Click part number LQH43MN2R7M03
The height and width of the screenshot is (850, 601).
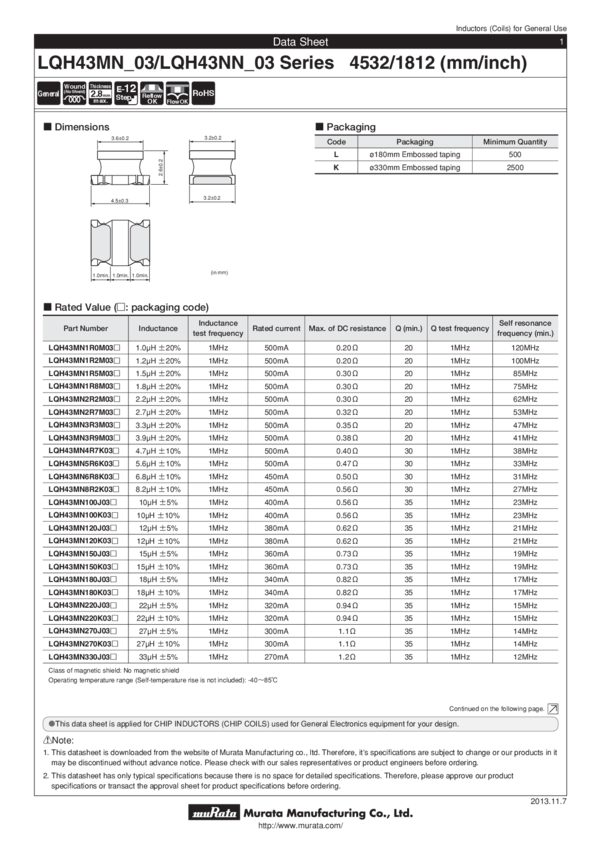(x=84, y=412)
